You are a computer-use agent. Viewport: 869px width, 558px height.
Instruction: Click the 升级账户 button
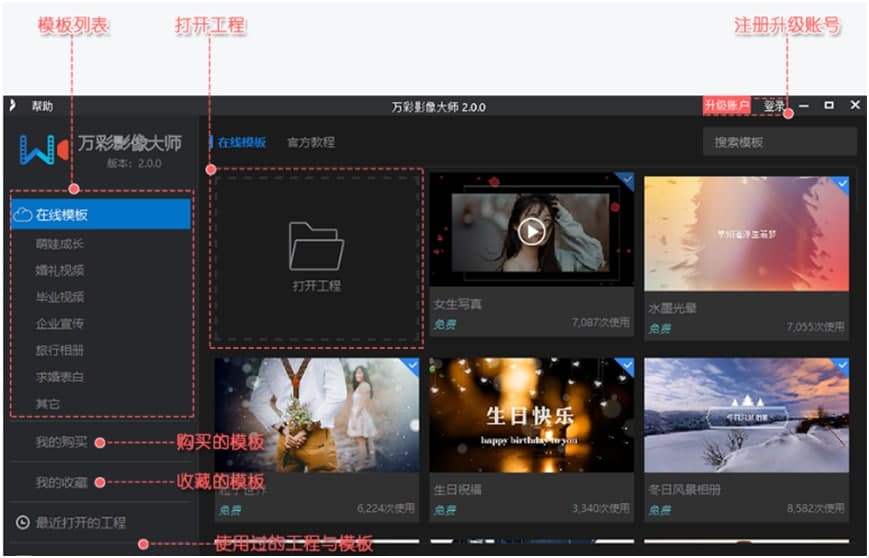727,105
